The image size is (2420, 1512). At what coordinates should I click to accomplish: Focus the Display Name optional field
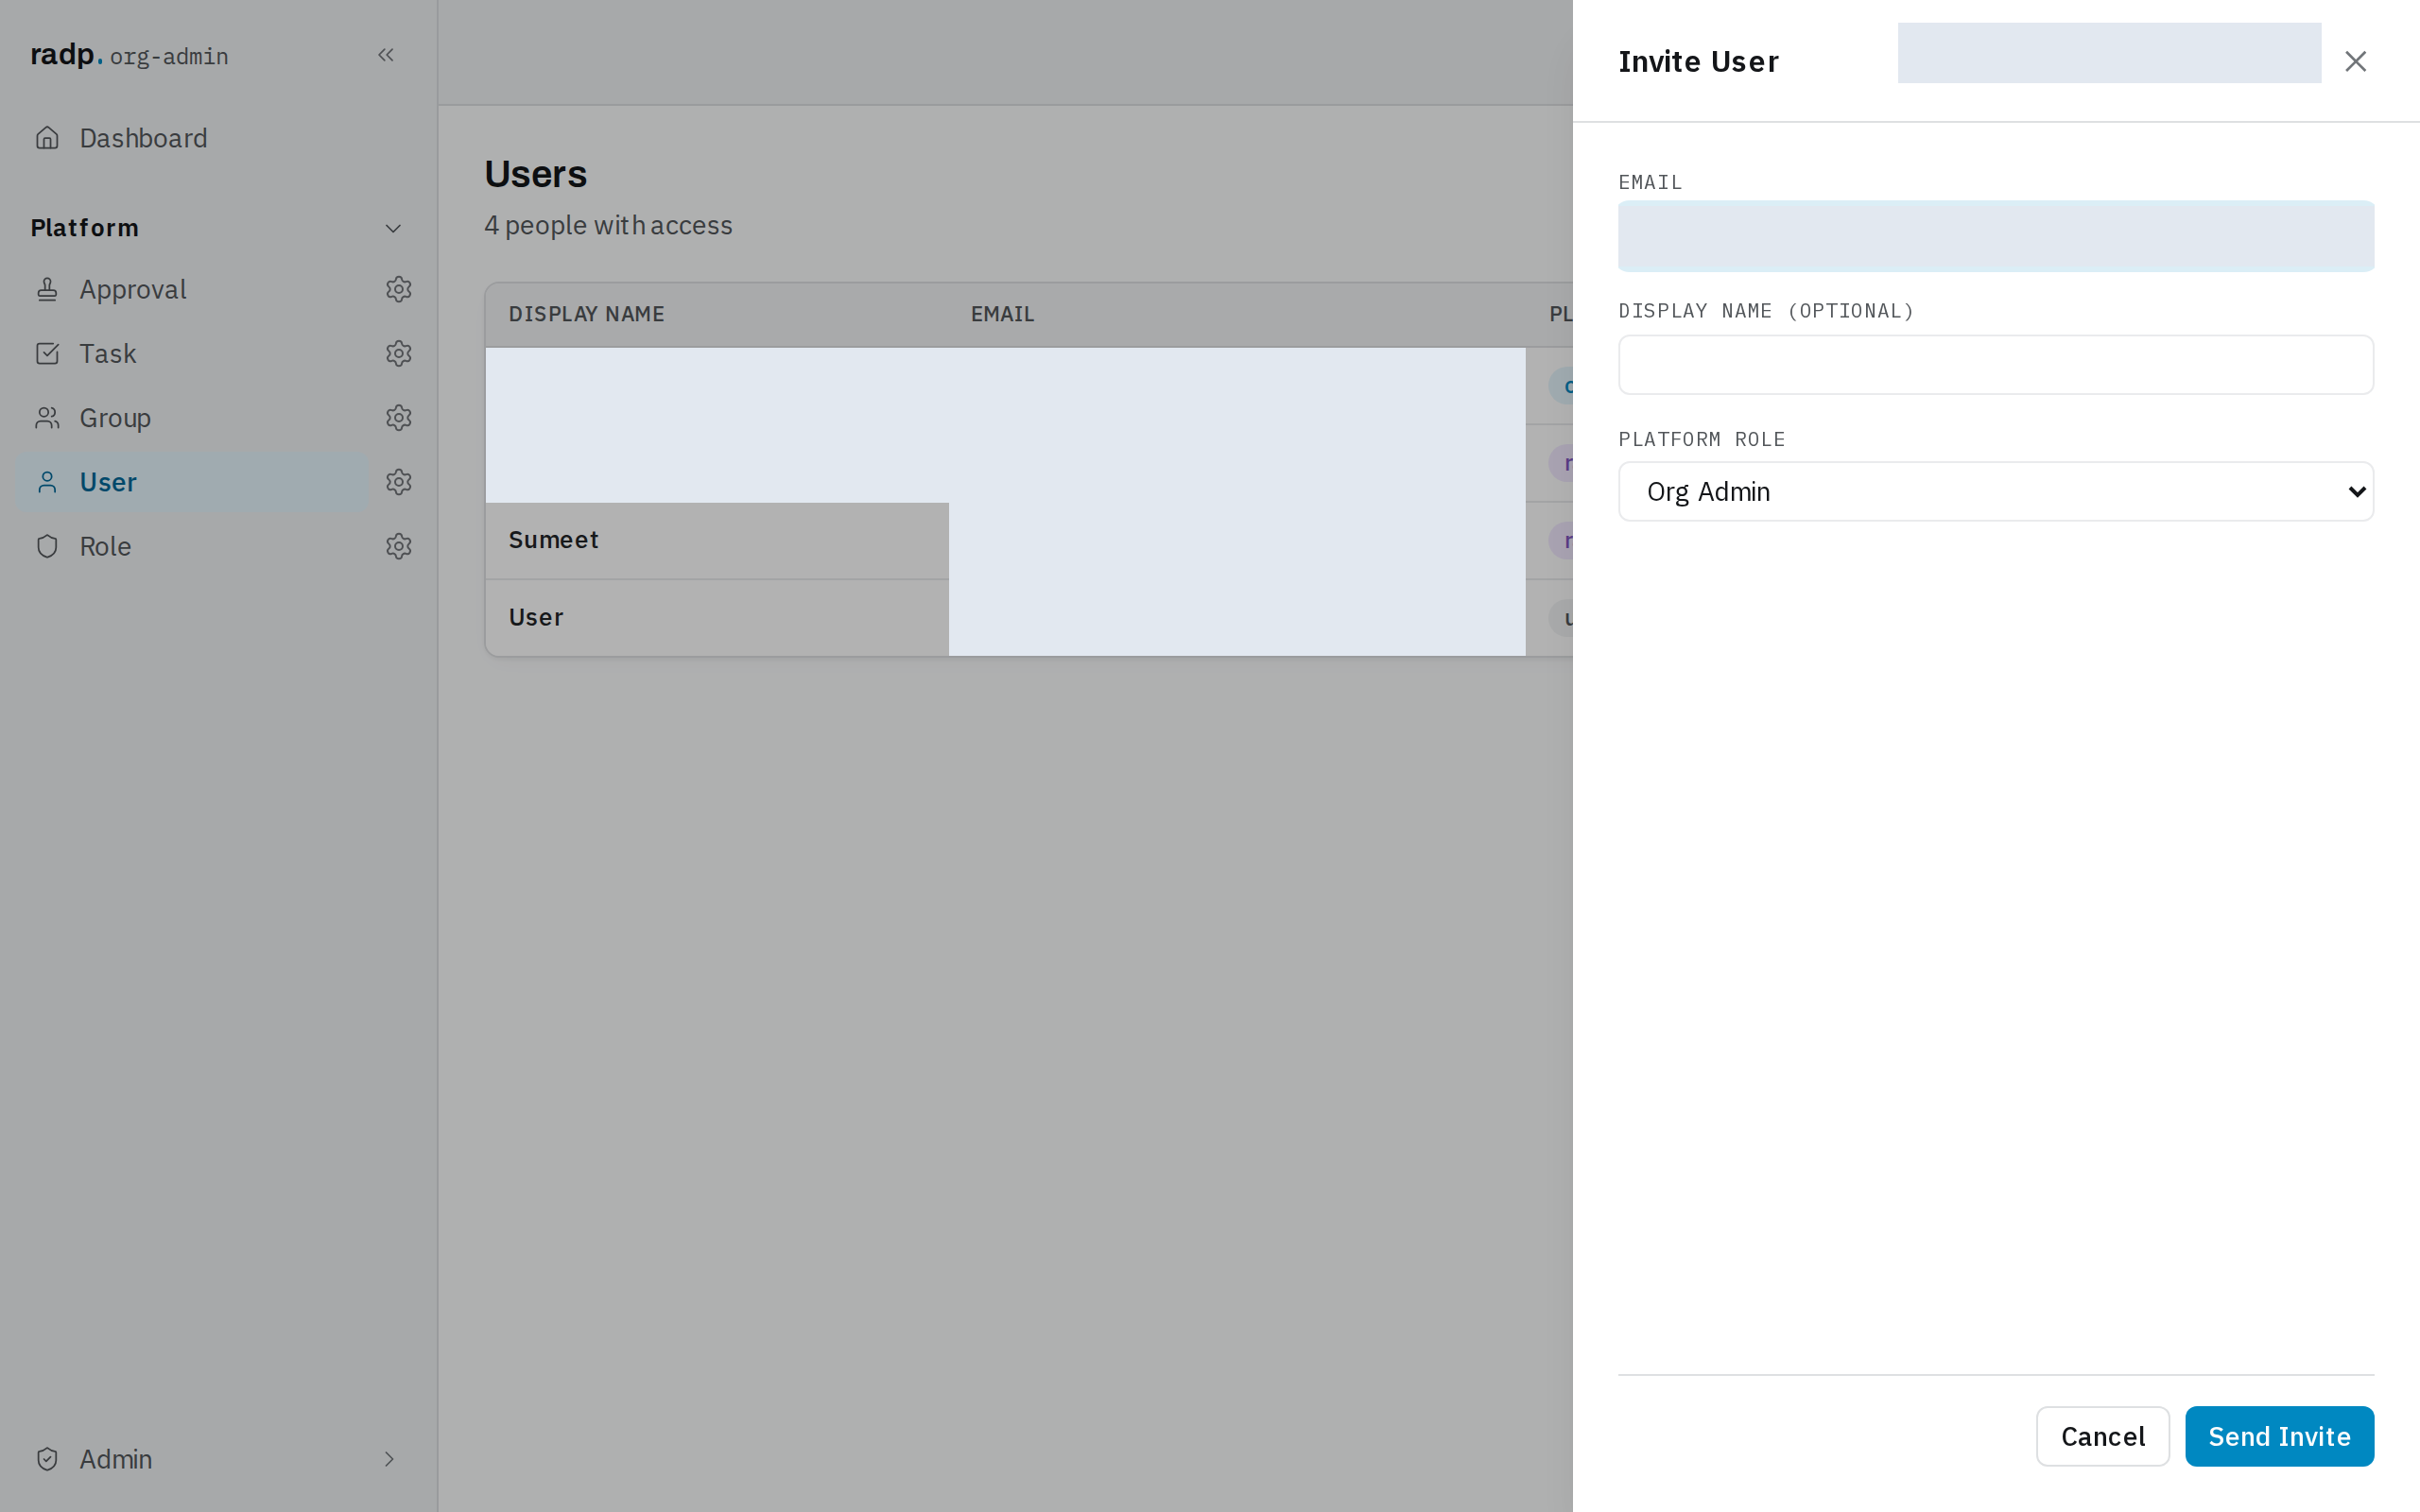tap(1996, 364)
